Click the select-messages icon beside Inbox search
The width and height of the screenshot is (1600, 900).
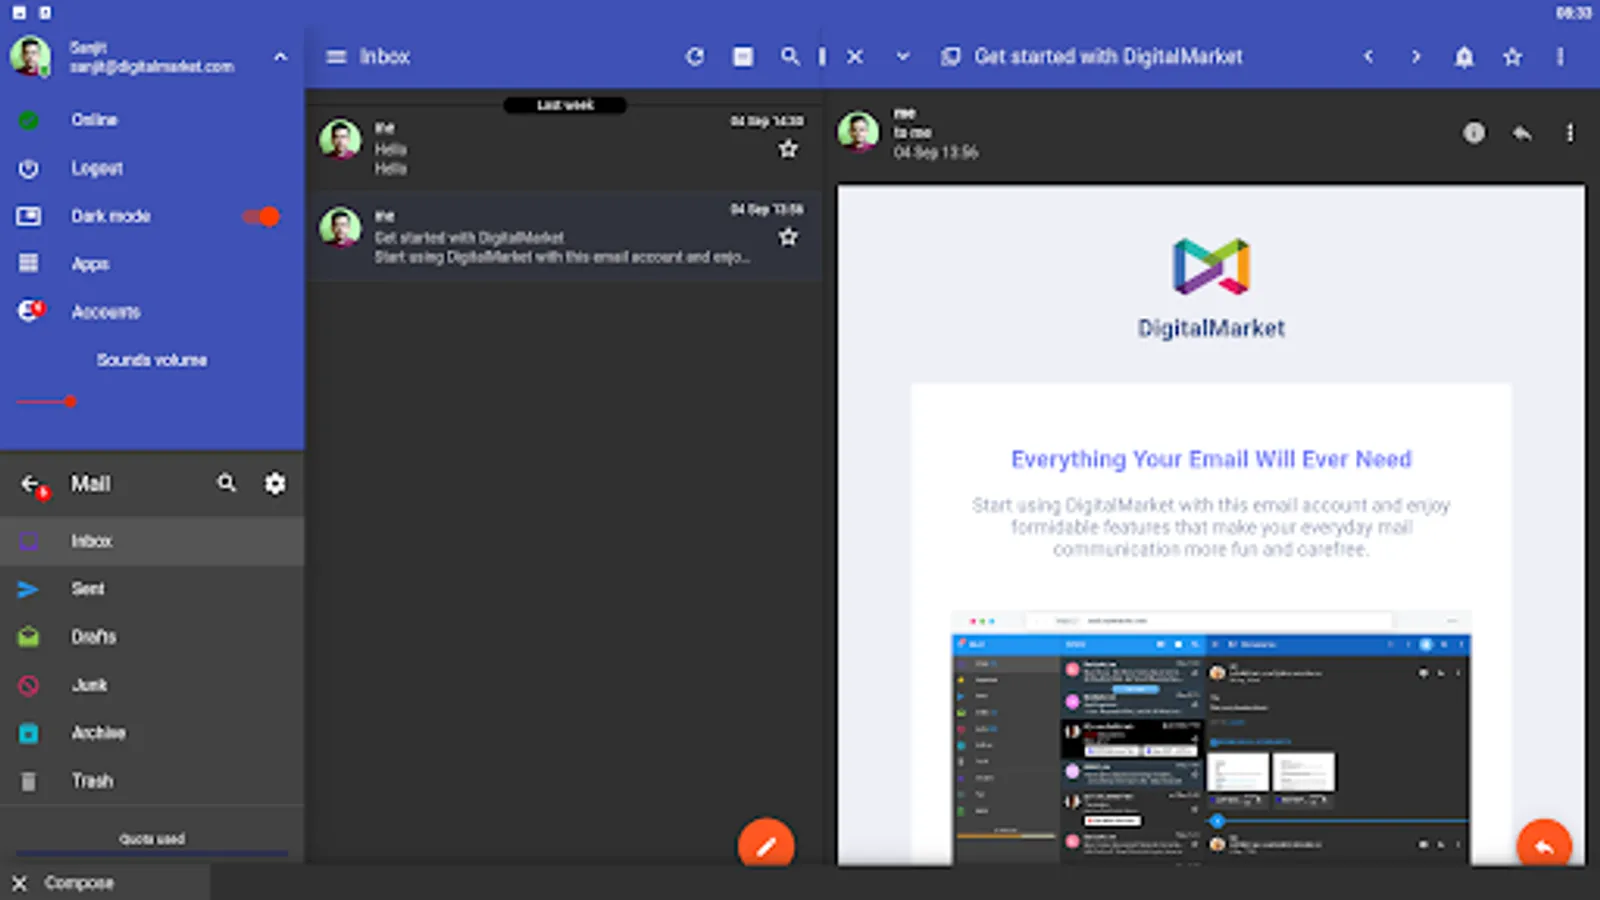point(743,57)
